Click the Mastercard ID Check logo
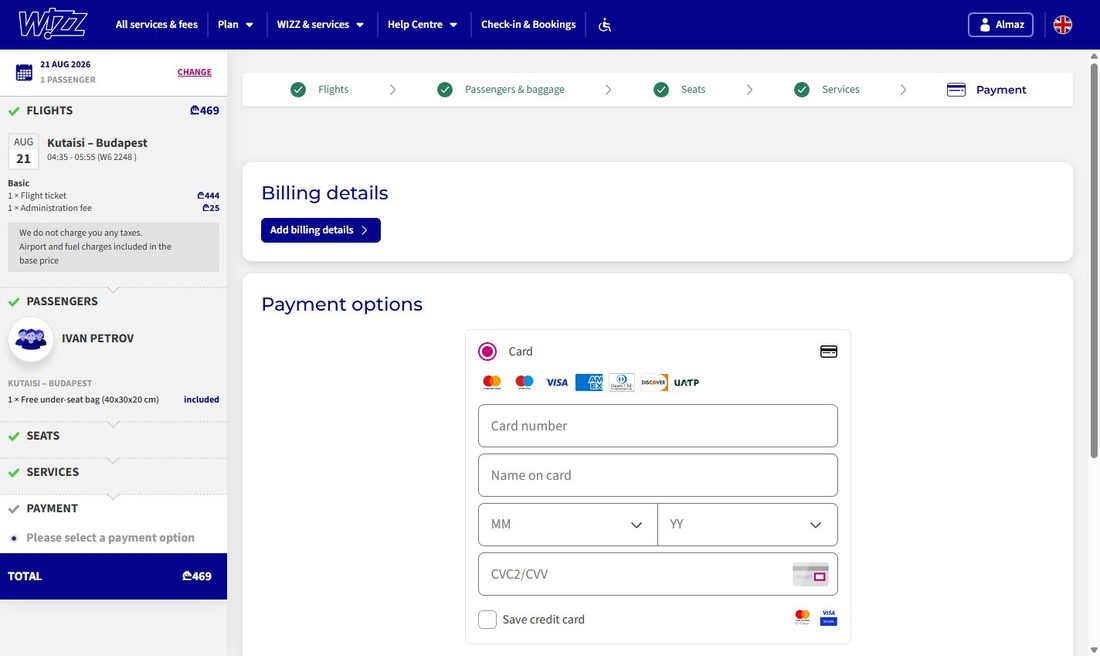Viewport: 1100px width, 656px height. tap(803, 617)
